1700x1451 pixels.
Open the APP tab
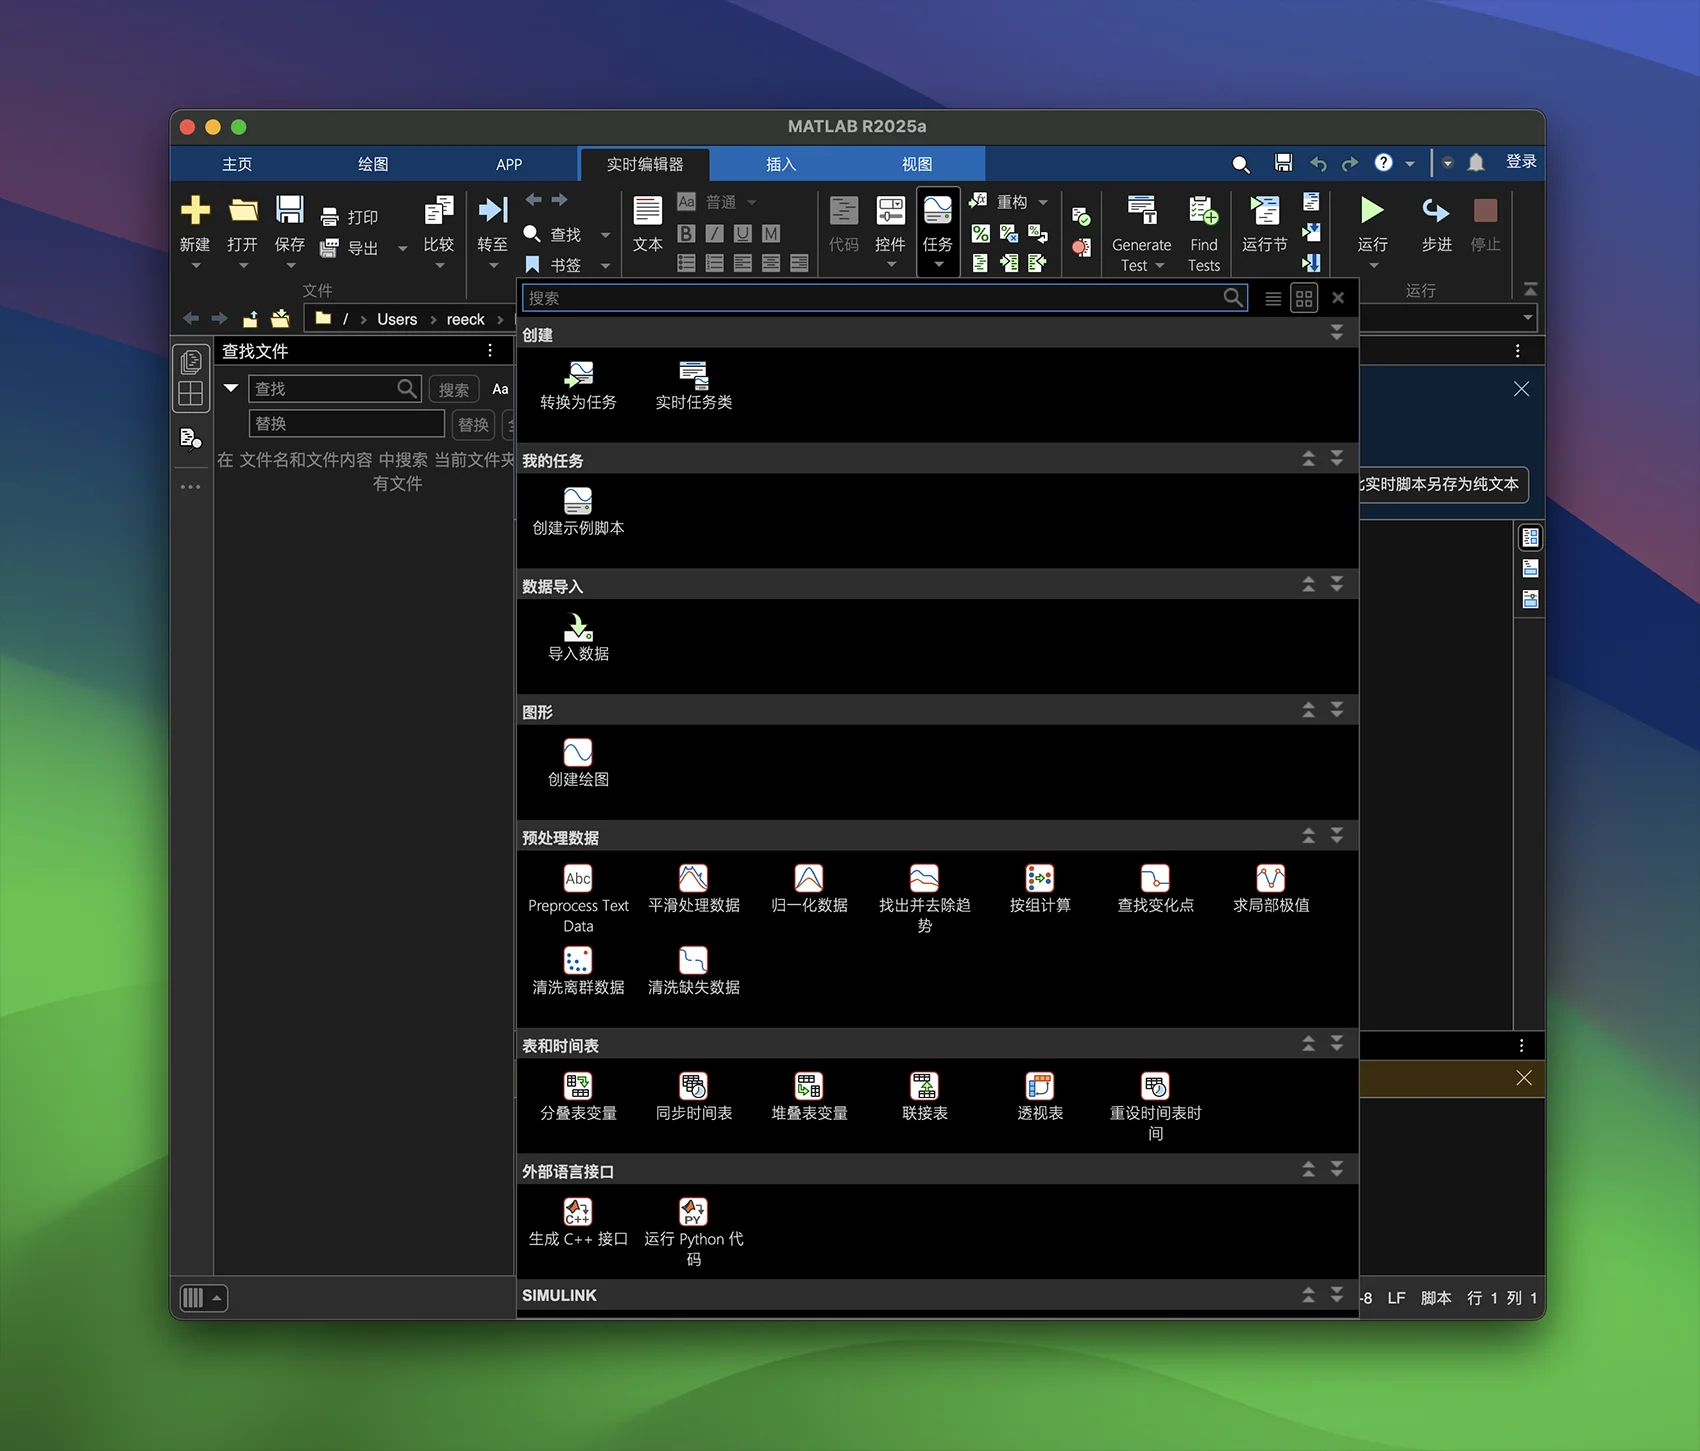[x=509, y=164]
